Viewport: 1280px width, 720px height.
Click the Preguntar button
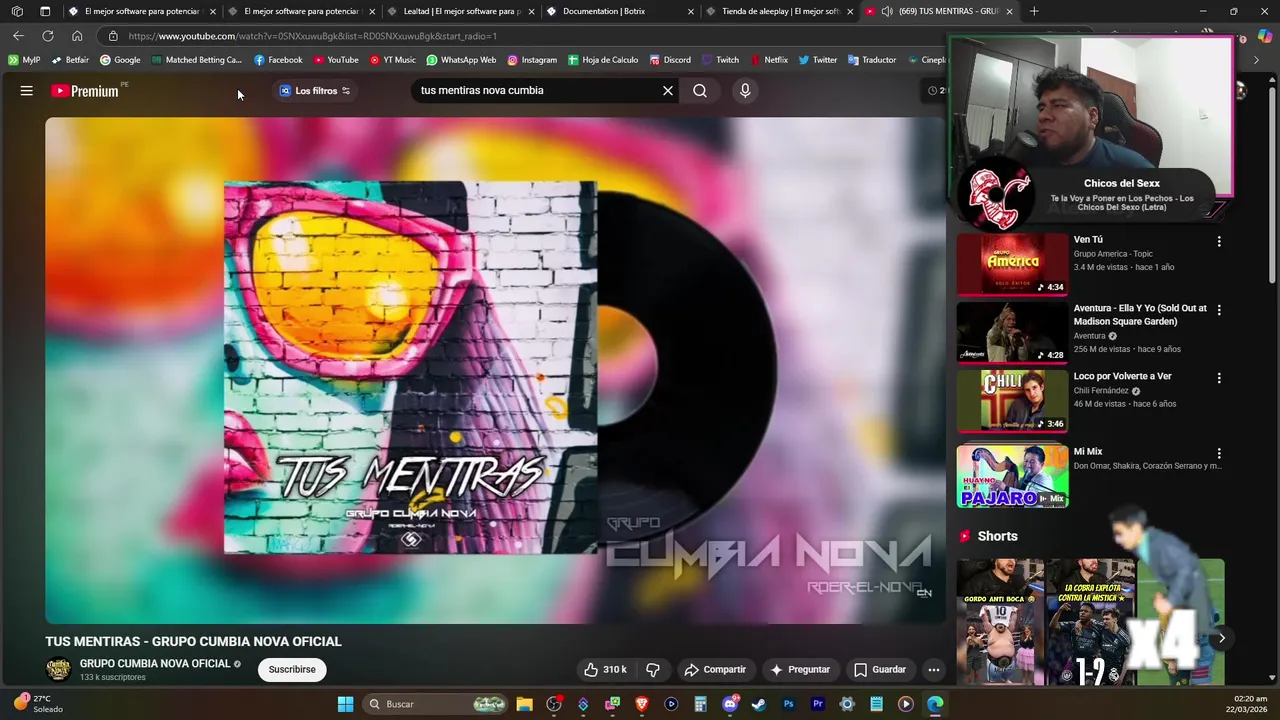pos(800,670)
